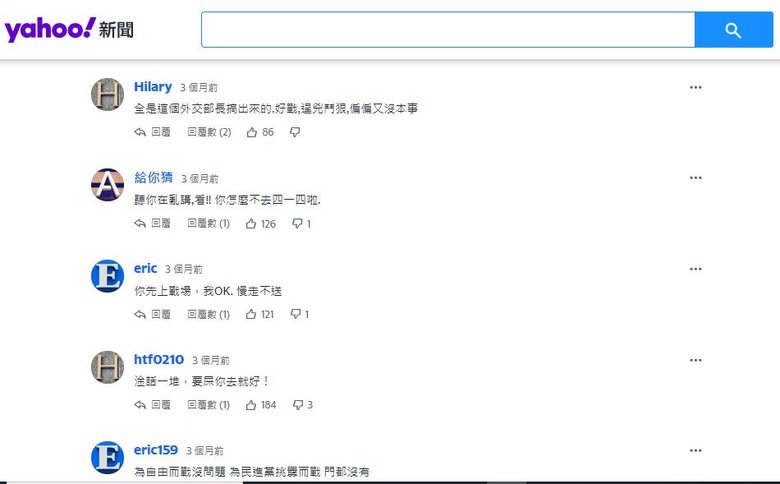Click eric's blue E avatar

click(x=107, y=276)
